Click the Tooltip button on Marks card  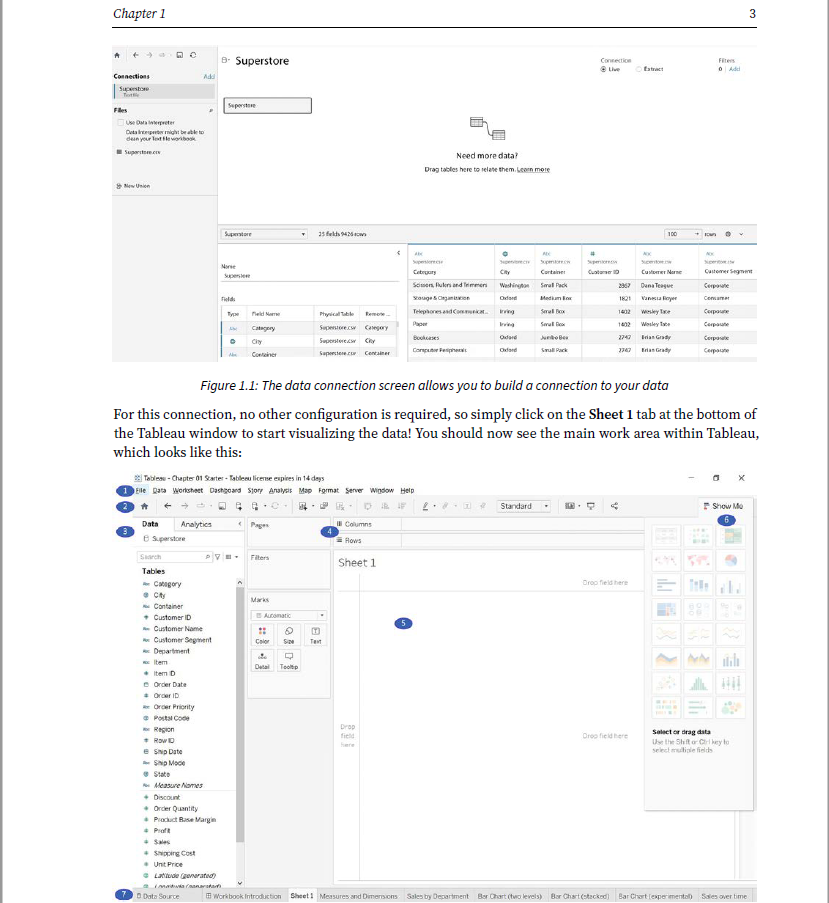point(289,661)
